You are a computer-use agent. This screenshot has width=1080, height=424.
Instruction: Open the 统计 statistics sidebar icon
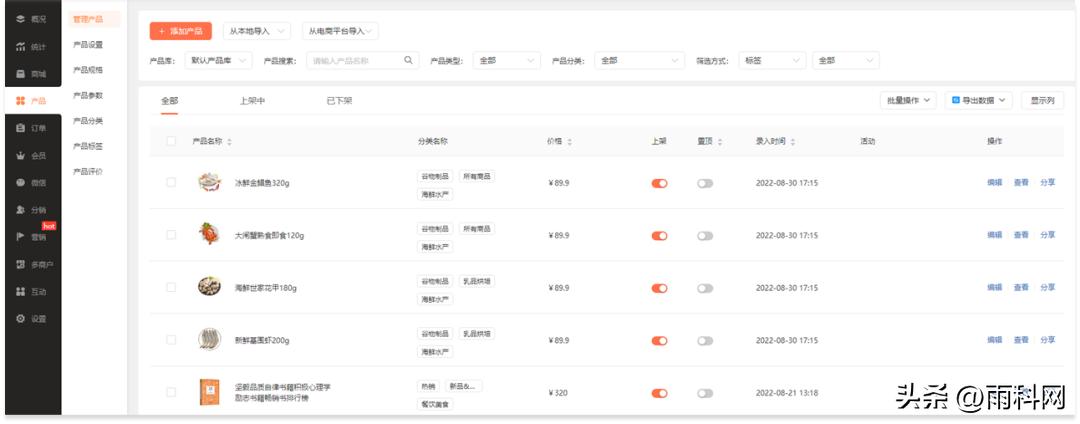21,47
